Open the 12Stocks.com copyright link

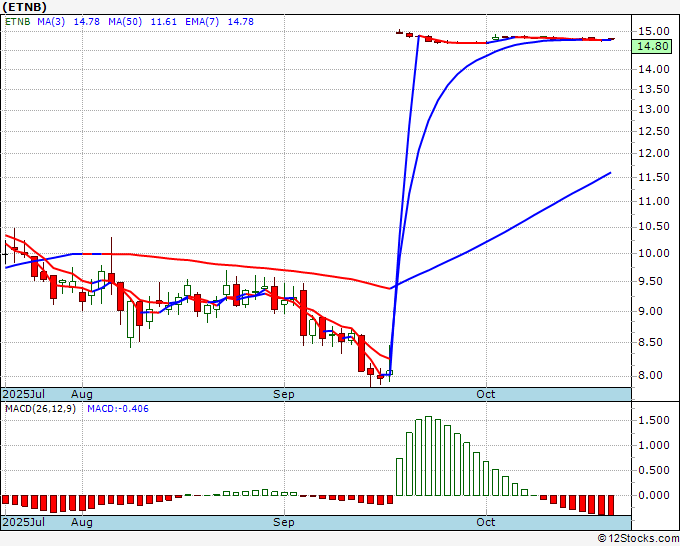(638, 539)
